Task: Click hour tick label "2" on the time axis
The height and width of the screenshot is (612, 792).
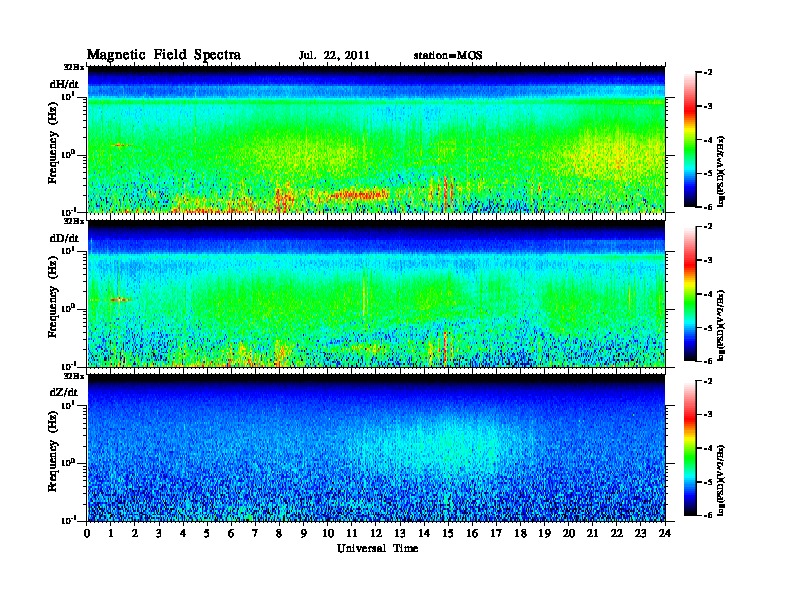Action: tap(135, 533)
